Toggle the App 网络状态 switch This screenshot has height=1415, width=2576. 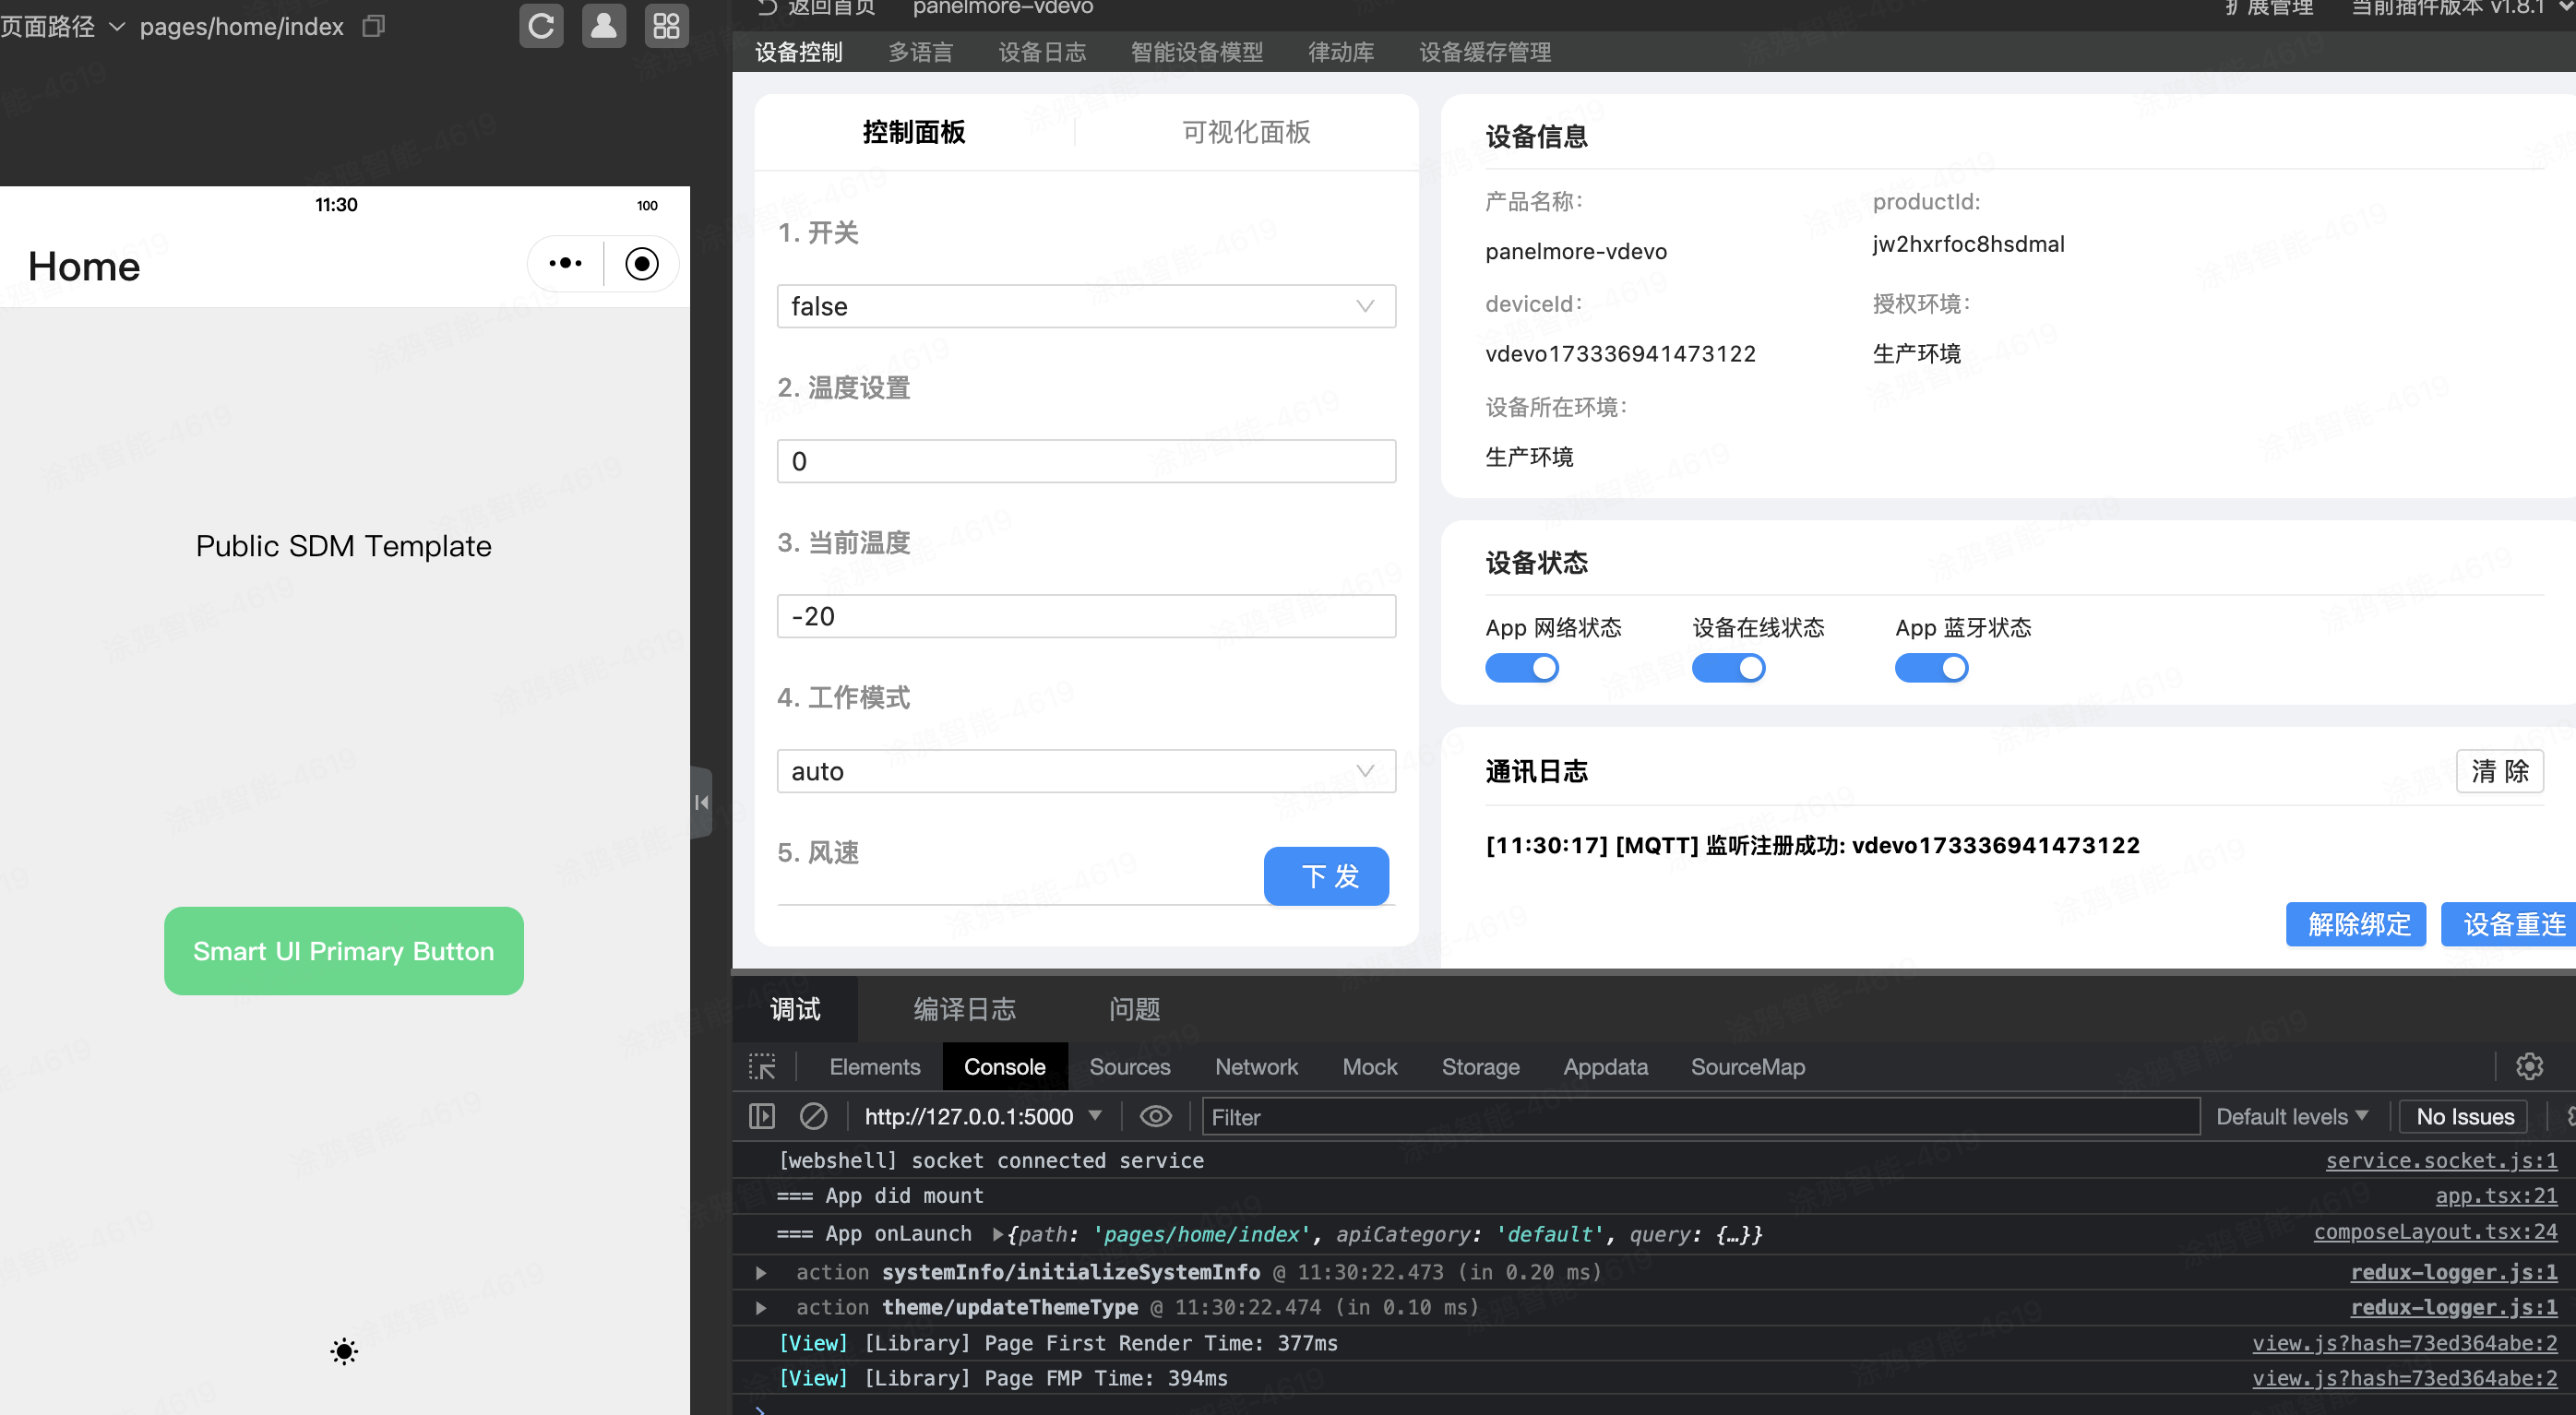click(1521, 668)
